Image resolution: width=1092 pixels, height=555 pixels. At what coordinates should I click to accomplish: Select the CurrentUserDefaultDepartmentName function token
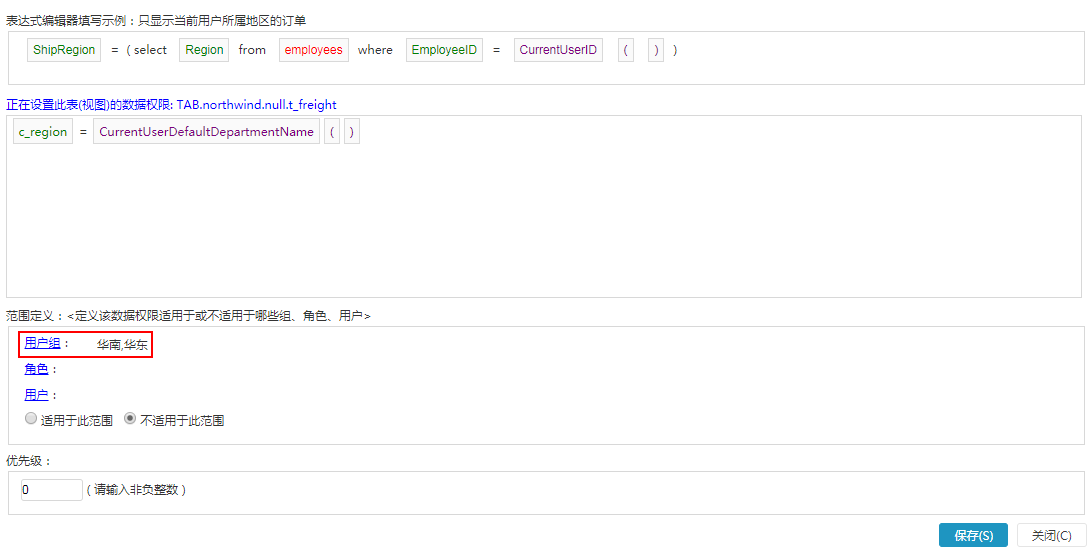pyautogui.click(x=206, y=132)
